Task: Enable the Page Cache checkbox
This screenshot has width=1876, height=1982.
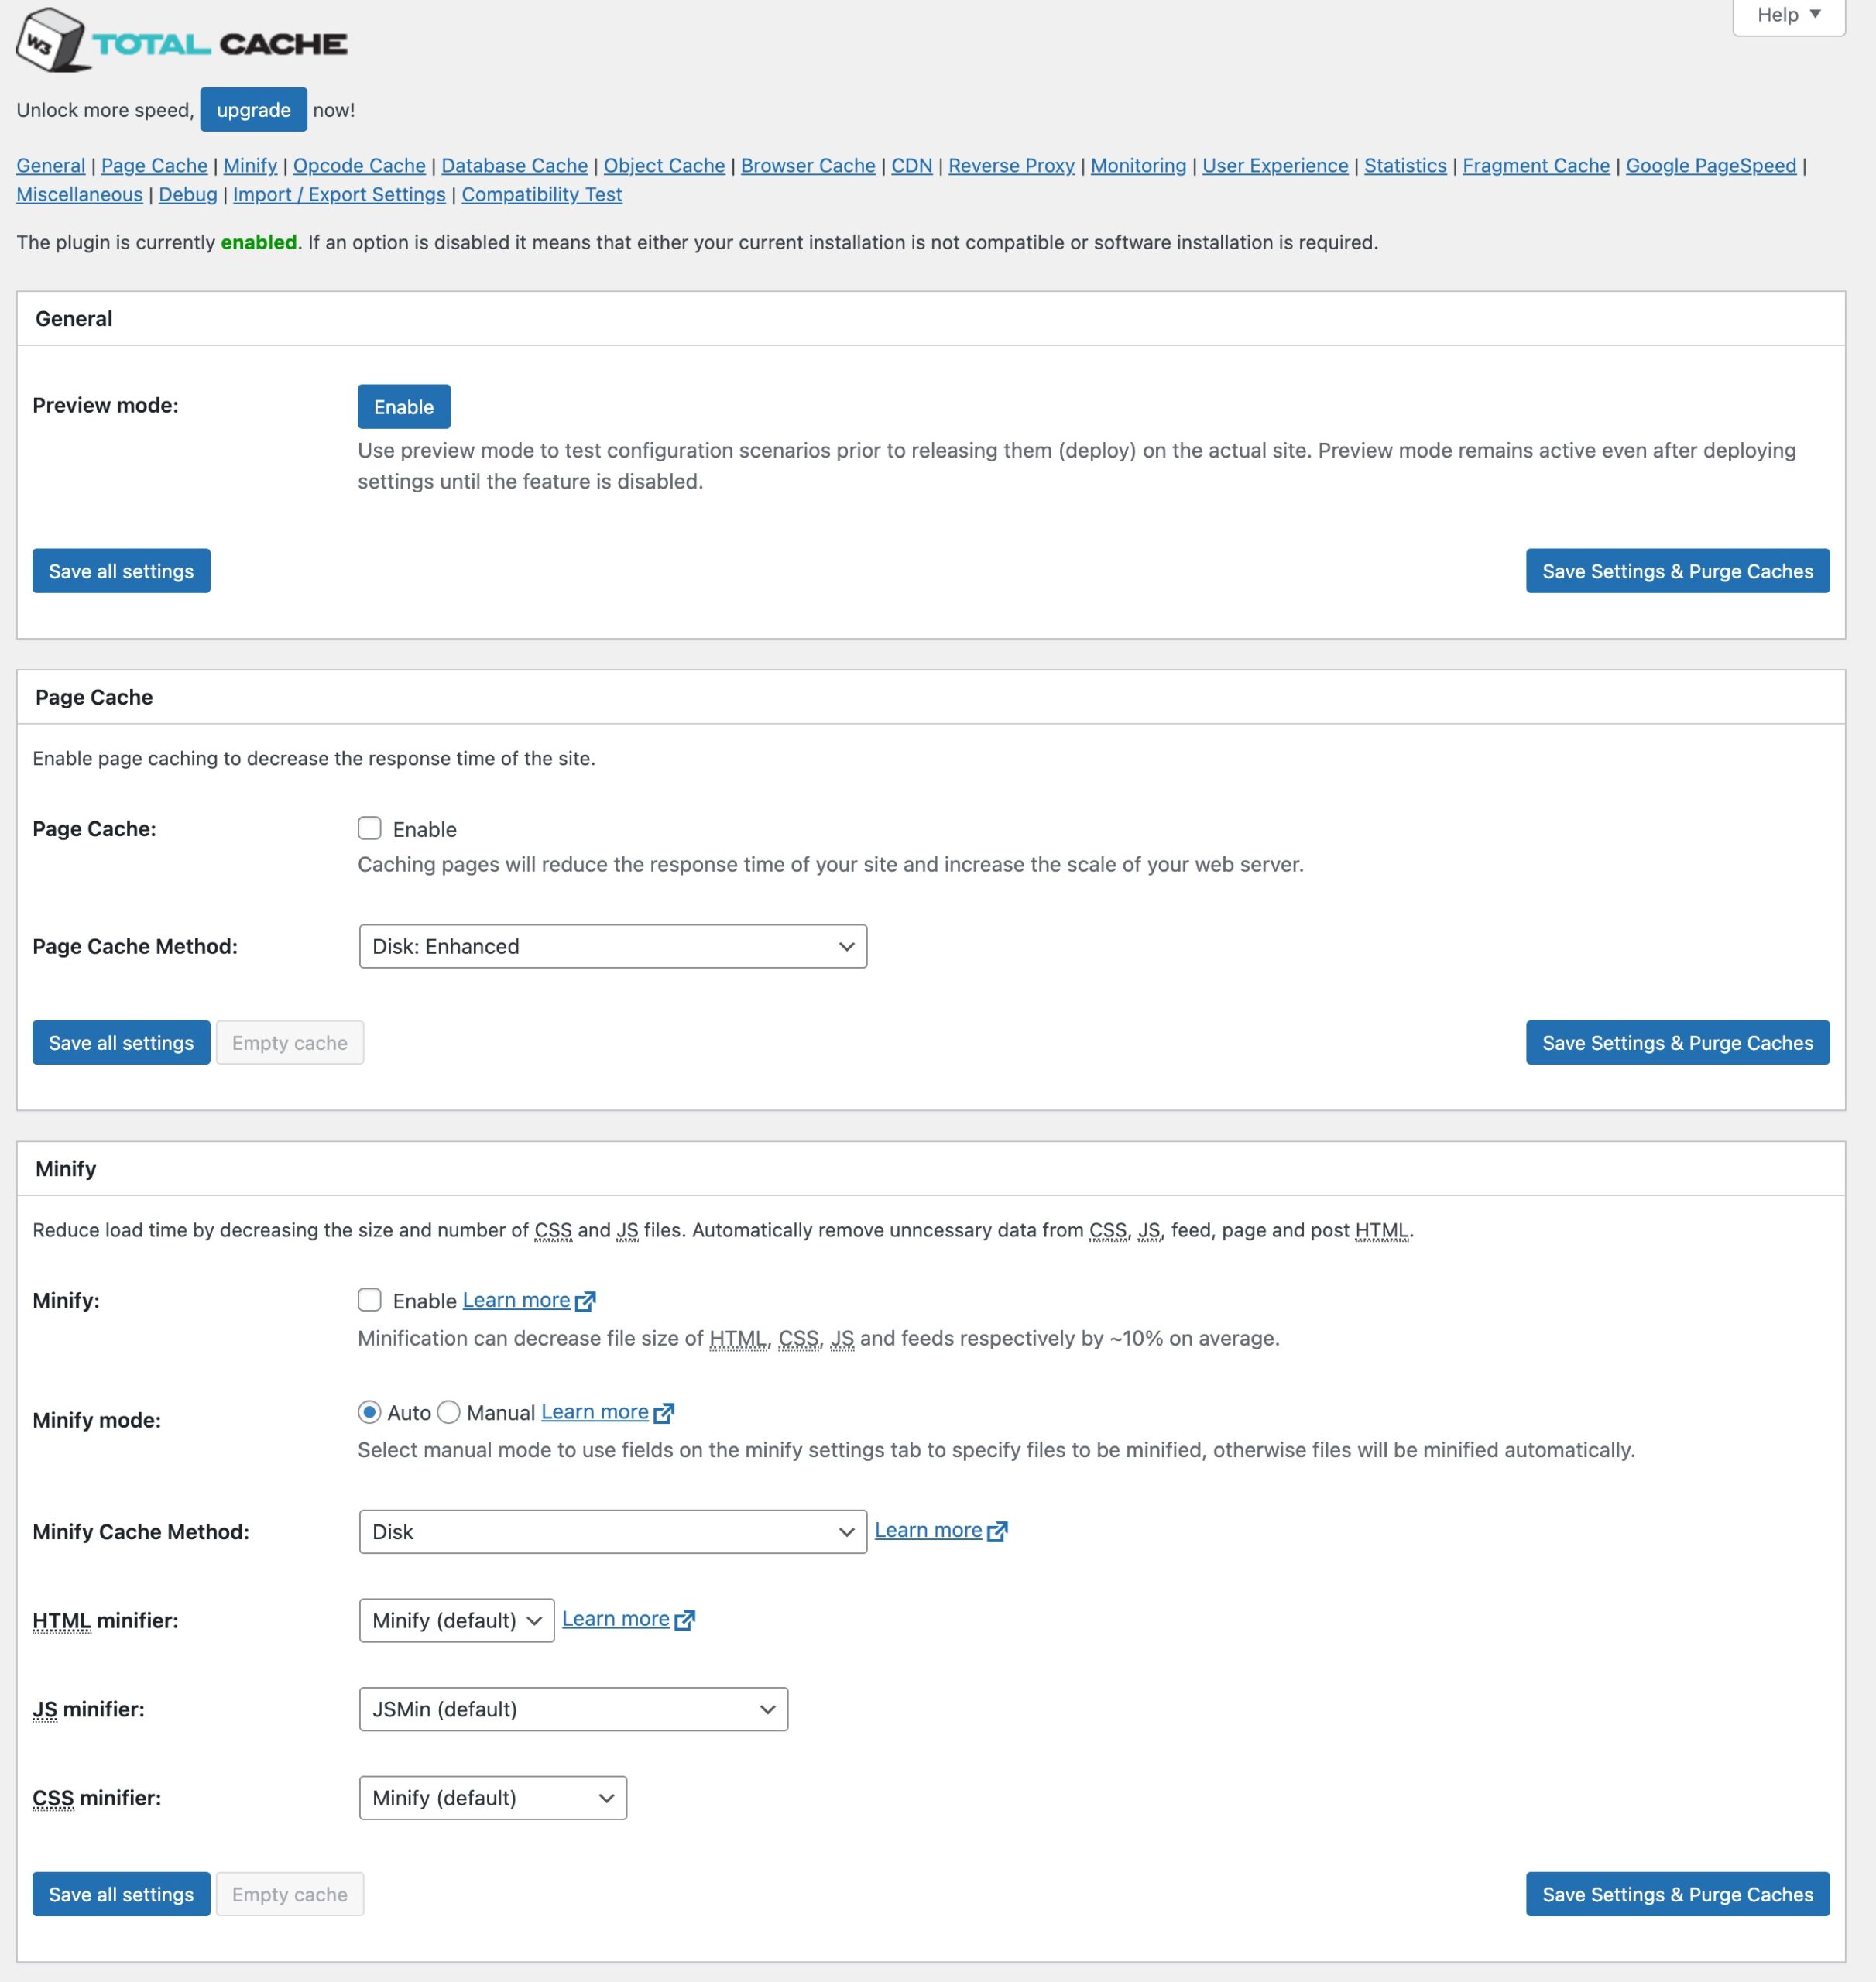Action: pyautogui.click(x=370, y=827)
